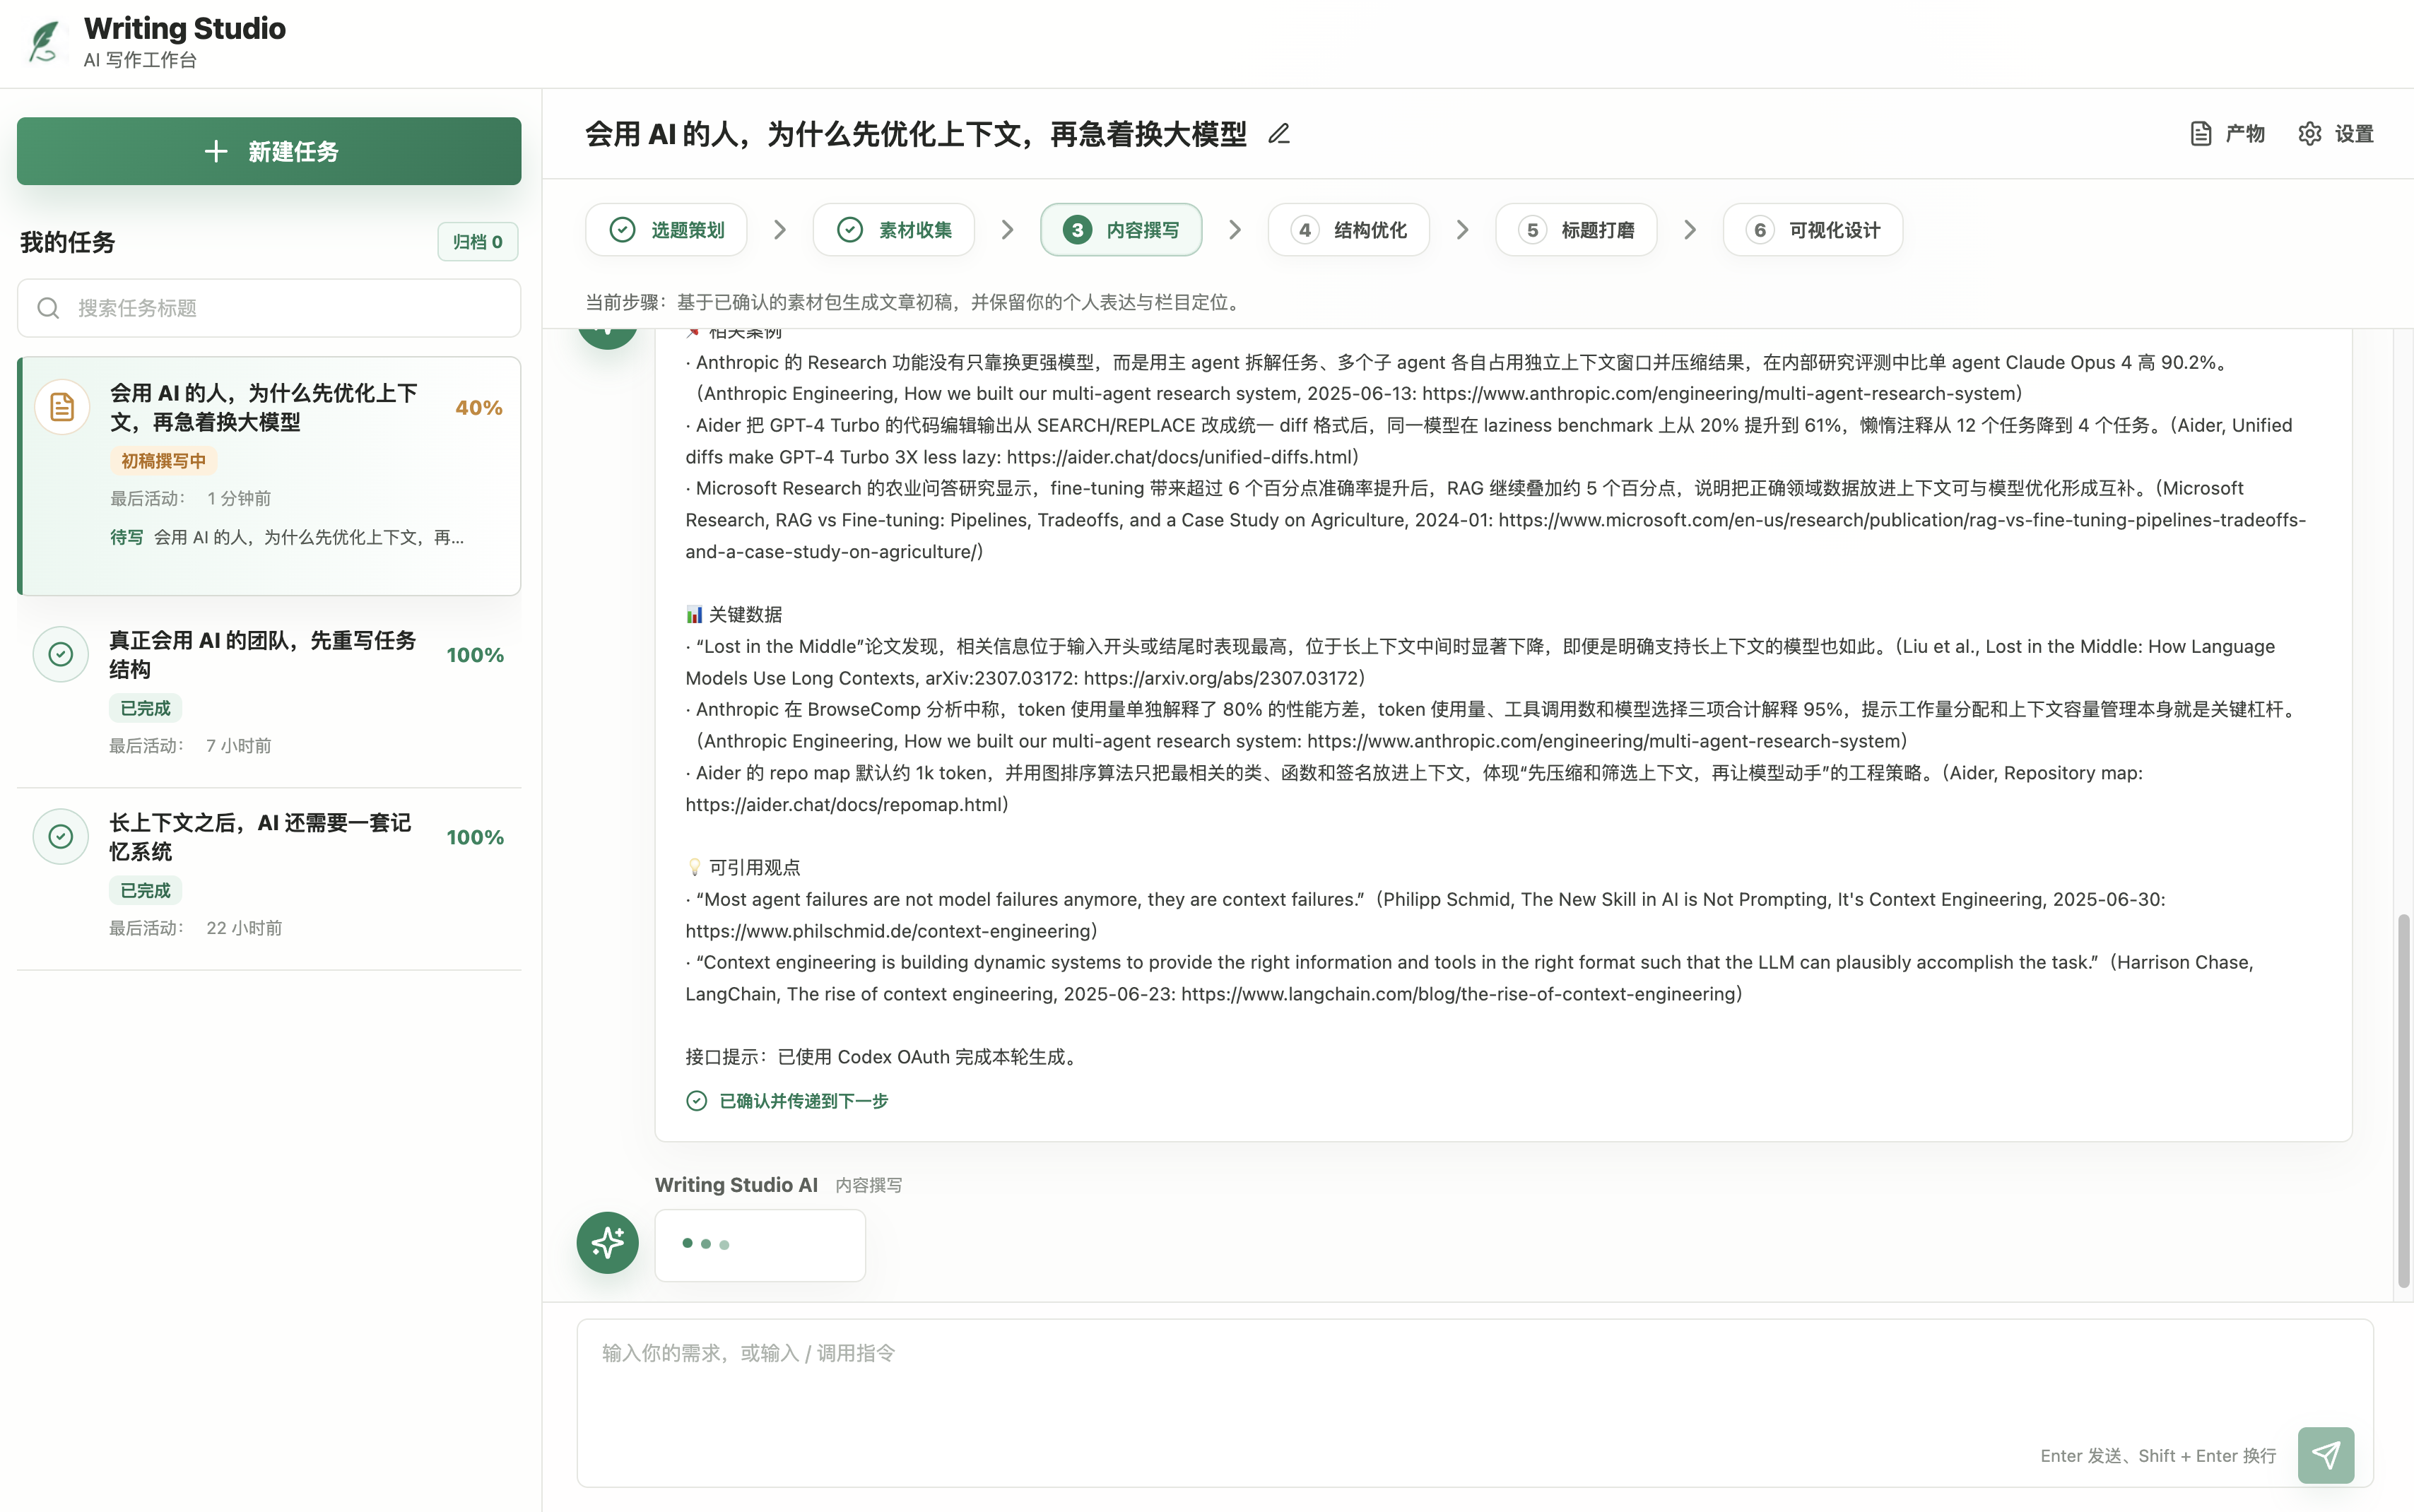Select the 可视化设计 step tab
Screen dimensions: 2414x1512
pos(1813,230)
